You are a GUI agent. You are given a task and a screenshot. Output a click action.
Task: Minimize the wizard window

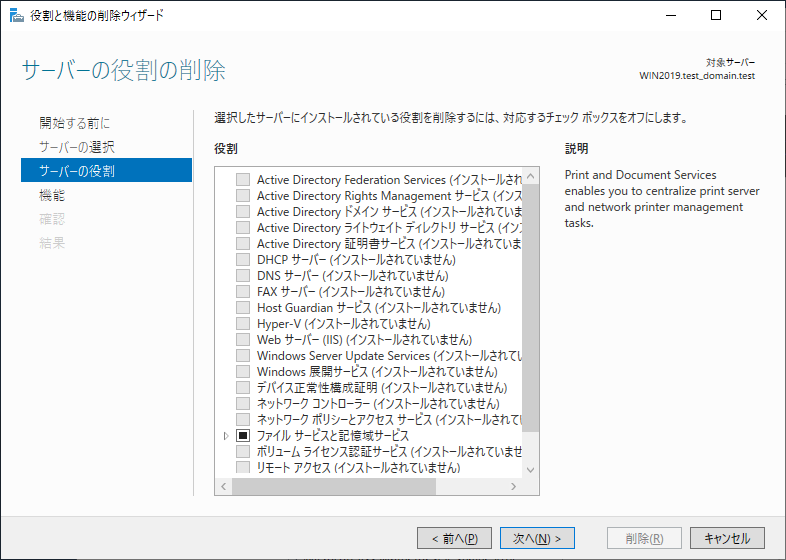pyautogui.click(x=671, y=15)
